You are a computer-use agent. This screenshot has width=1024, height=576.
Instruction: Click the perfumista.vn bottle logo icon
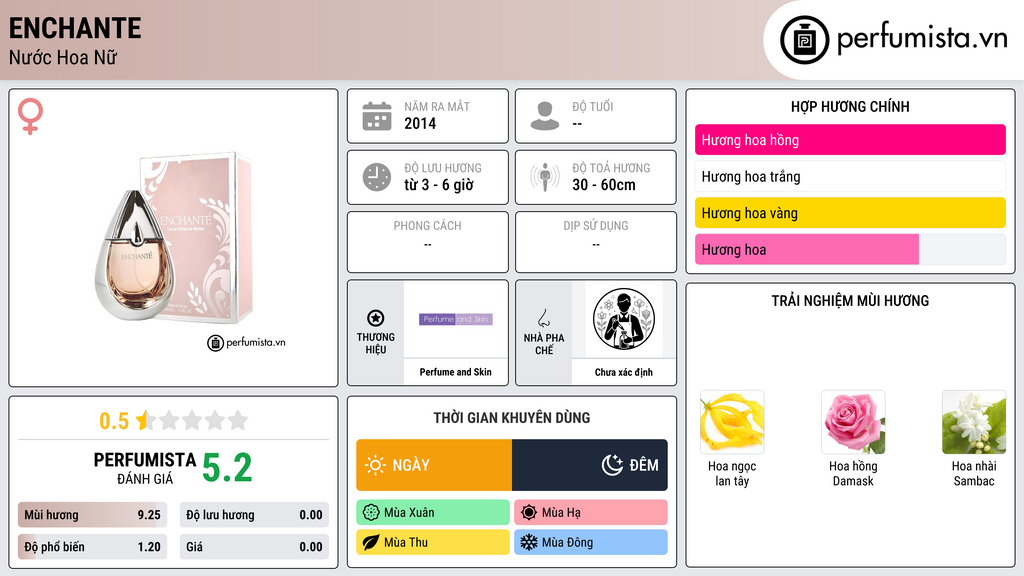point(804,40)
